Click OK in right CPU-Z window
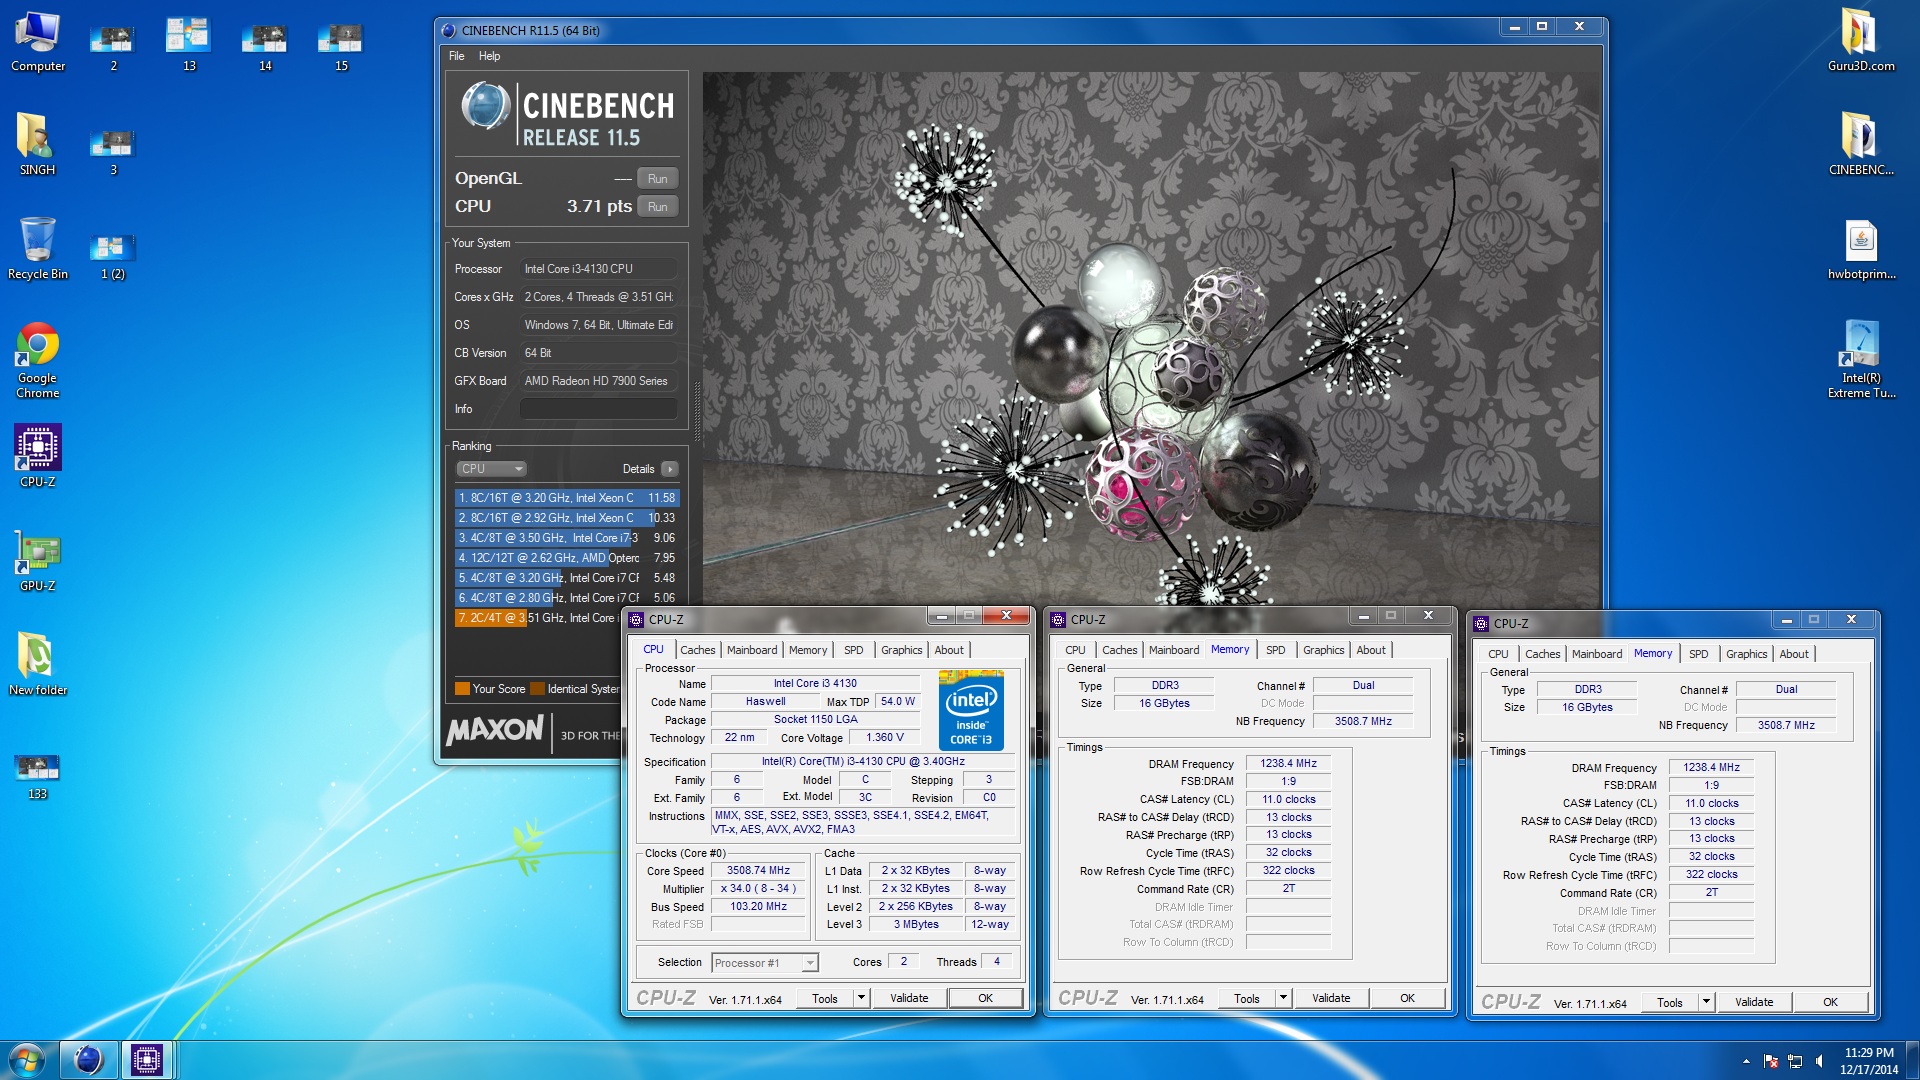This screenshot has height=1080, width=1920. click(1830, 1003)
